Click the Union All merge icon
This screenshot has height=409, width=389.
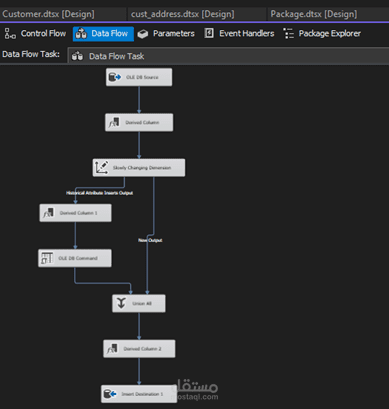click(121, 303)
